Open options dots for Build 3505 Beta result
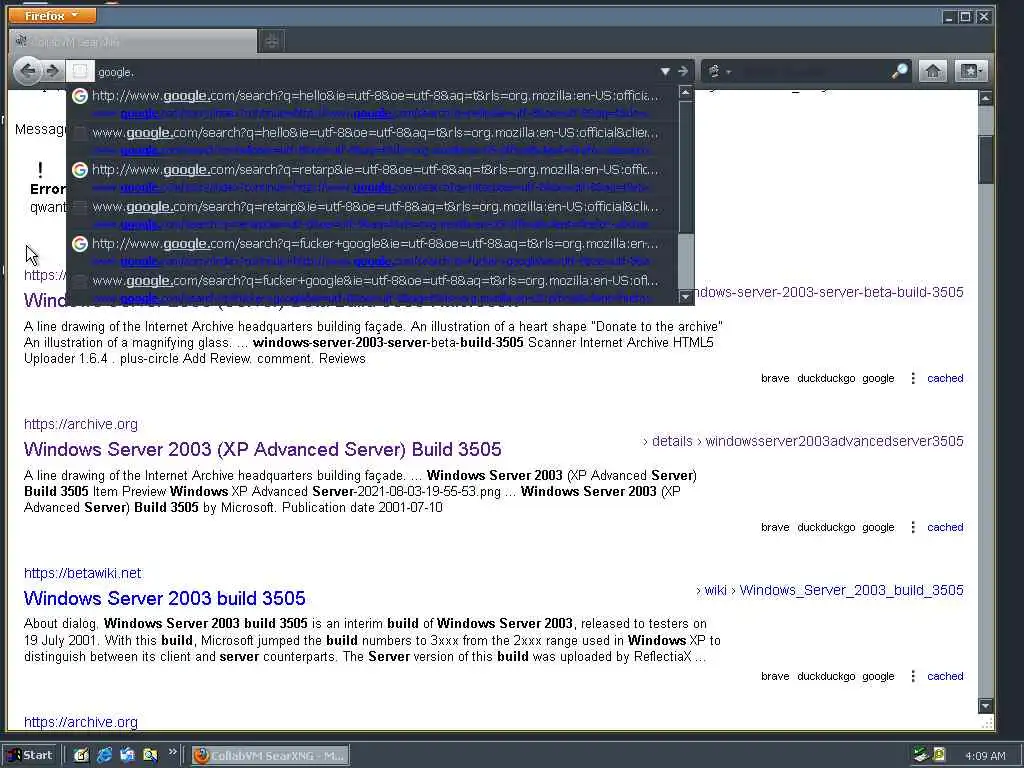 pos(913,378)
